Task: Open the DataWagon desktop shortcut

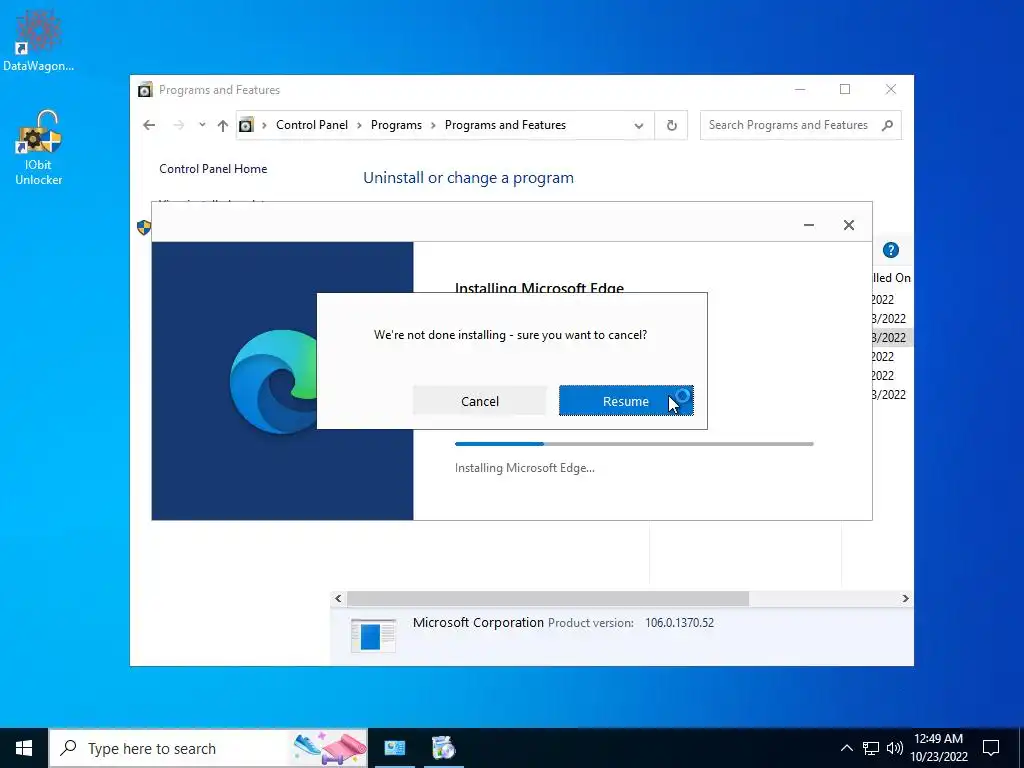Action: [x=38, y=39]
